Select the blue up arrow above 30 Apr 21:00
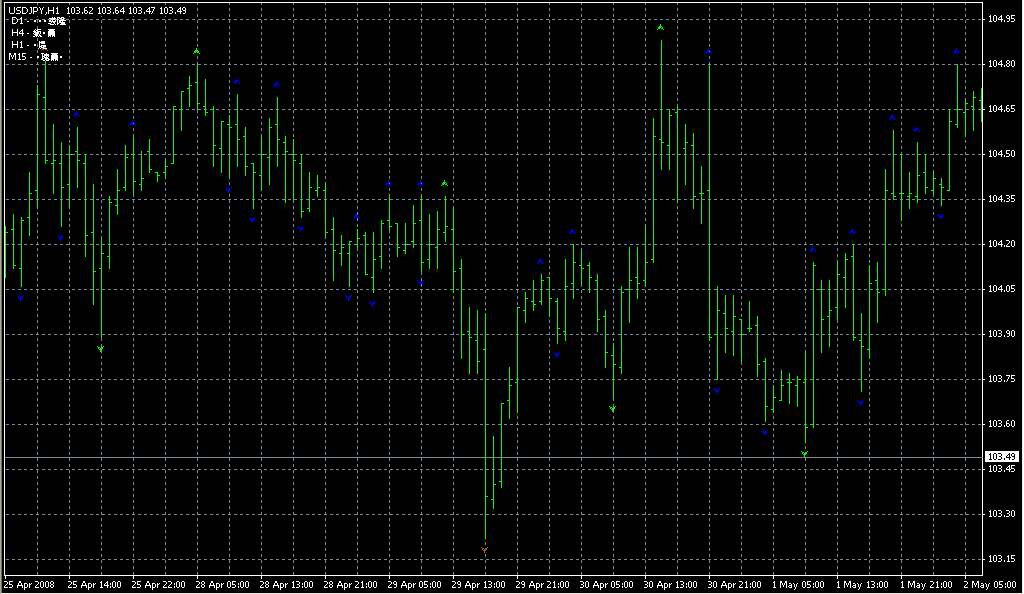 pyautogui.click(x=709, y=51)
